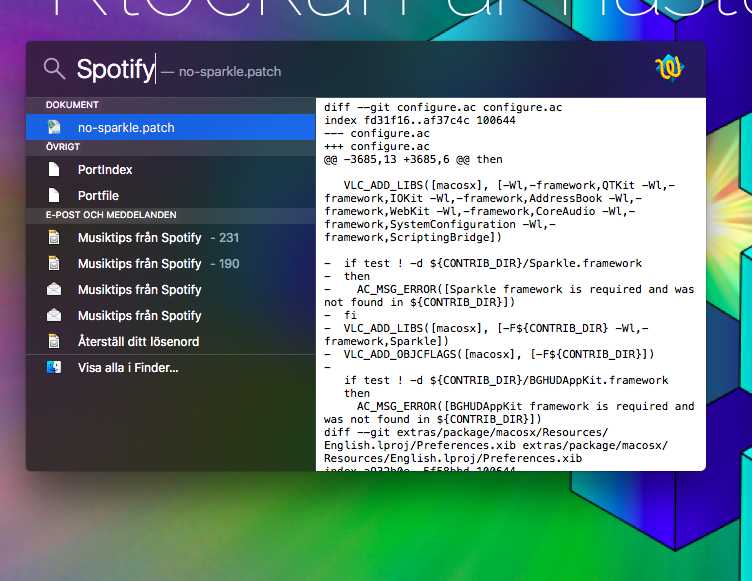Select the PortIndex result
752x581 pixels.
171,169
